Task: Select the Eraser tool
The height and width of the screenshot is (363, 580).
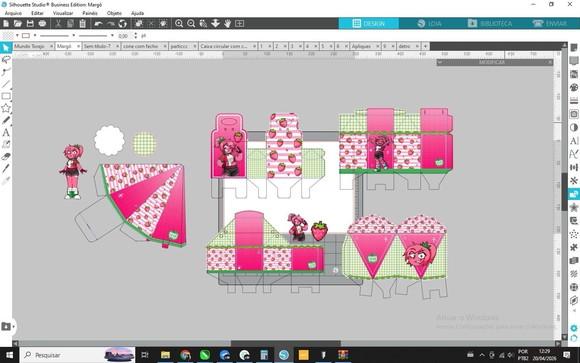Action: click(x=6, y=157)
